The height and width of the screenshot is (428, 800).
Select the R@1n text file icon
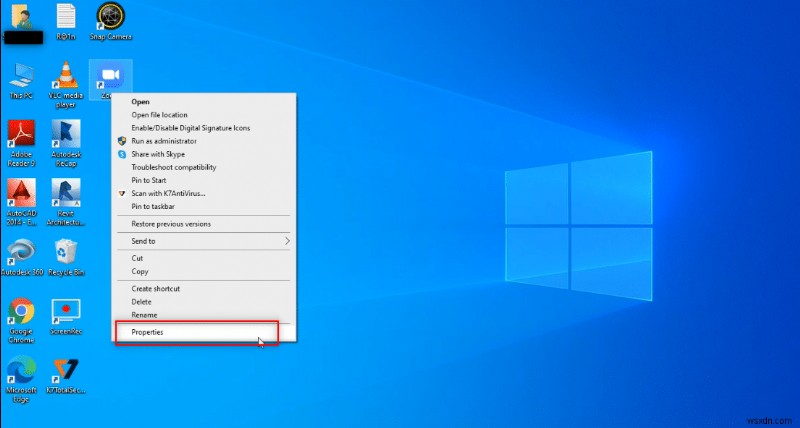point(66,22)
